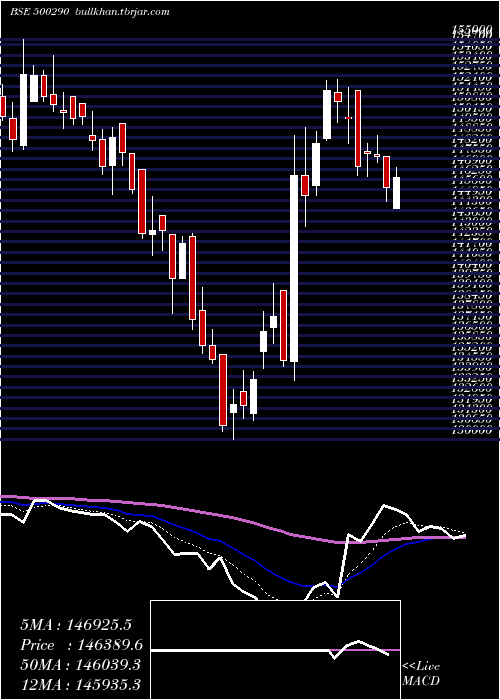Click the 'BSE 500290' ticker text
Image resolution: width=500 pixels, height=700 pixels.
coord(39,12)
